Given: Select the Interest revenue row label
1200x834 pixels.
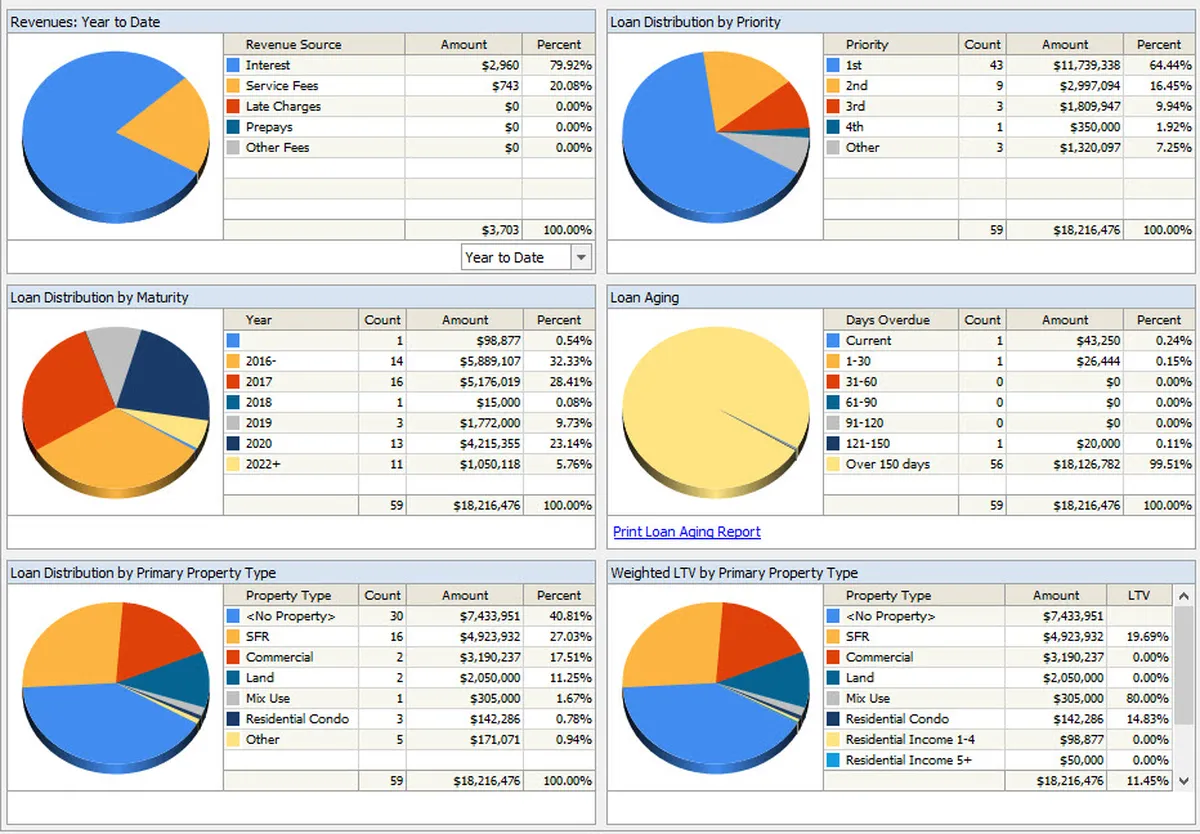Looking at the screenshot, I should 268,65.
